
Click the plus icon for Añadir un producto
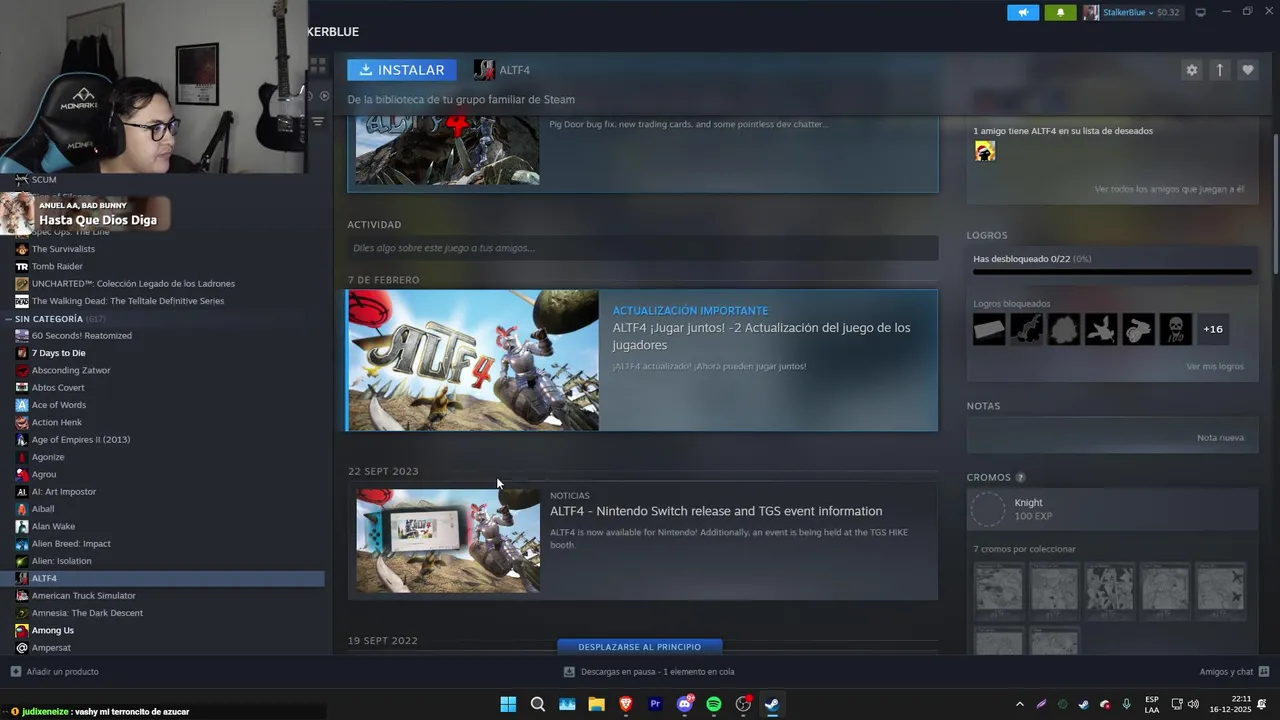pyautogui.click(x=15, y=672)
